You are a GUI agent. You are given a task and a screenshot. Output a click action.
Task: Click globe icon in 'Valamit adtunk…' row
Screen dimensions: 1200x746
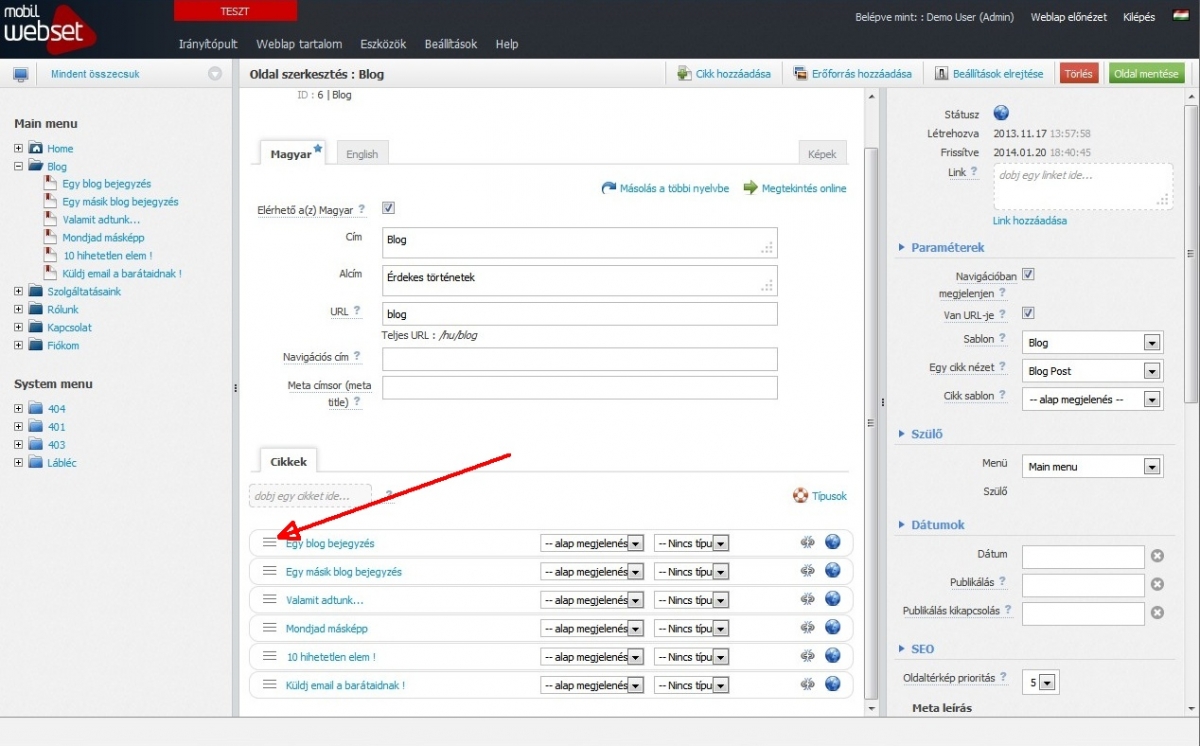point(832,599)
